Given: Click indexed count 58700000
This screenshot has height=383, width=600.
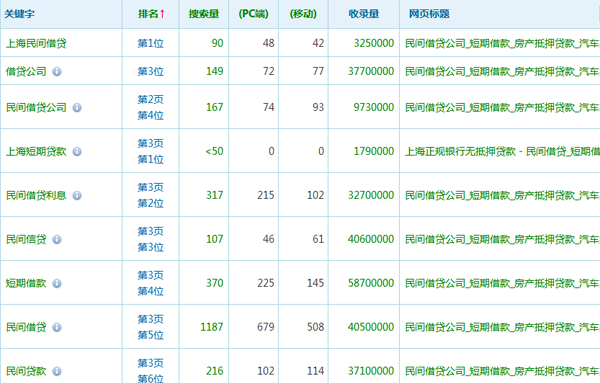Looking at the screenshot, I should 371,284.
